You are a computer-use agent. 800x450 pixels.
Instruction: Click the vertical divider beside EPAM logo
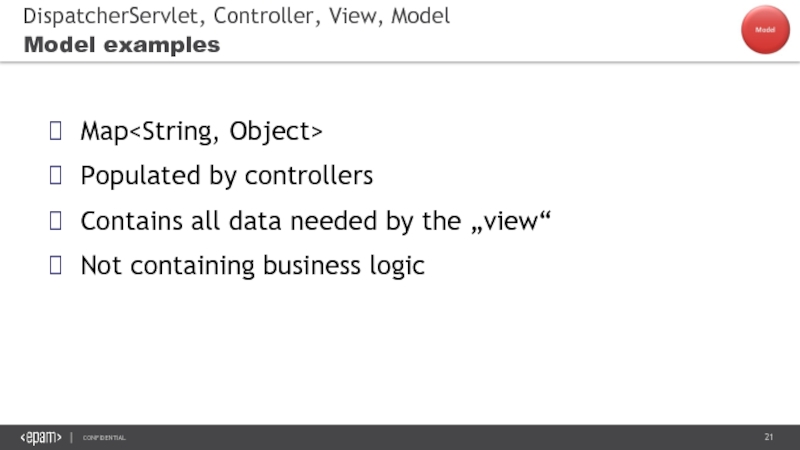pos(71,438)
